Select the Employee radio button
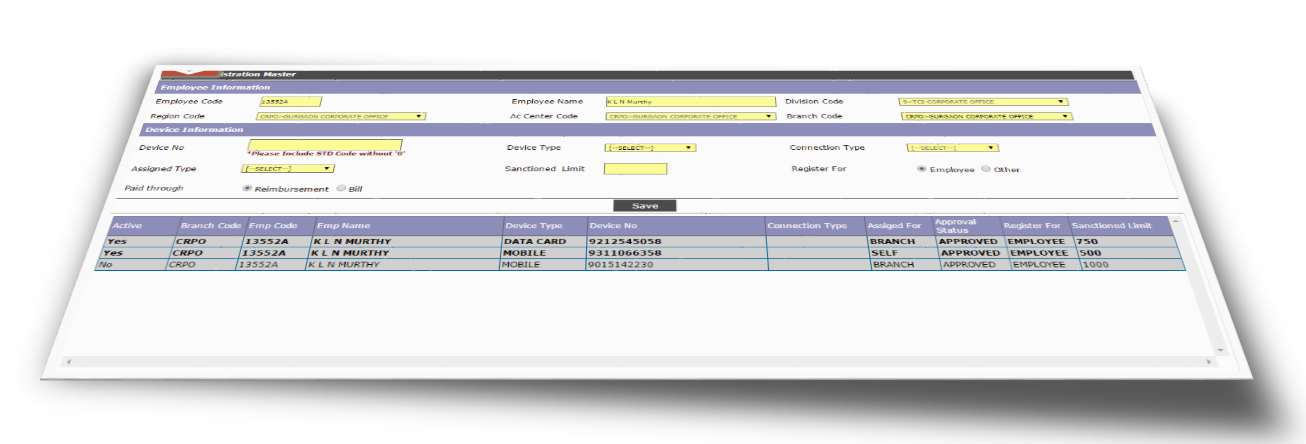Screen dimensions: 1306x444 click(921, 169)
